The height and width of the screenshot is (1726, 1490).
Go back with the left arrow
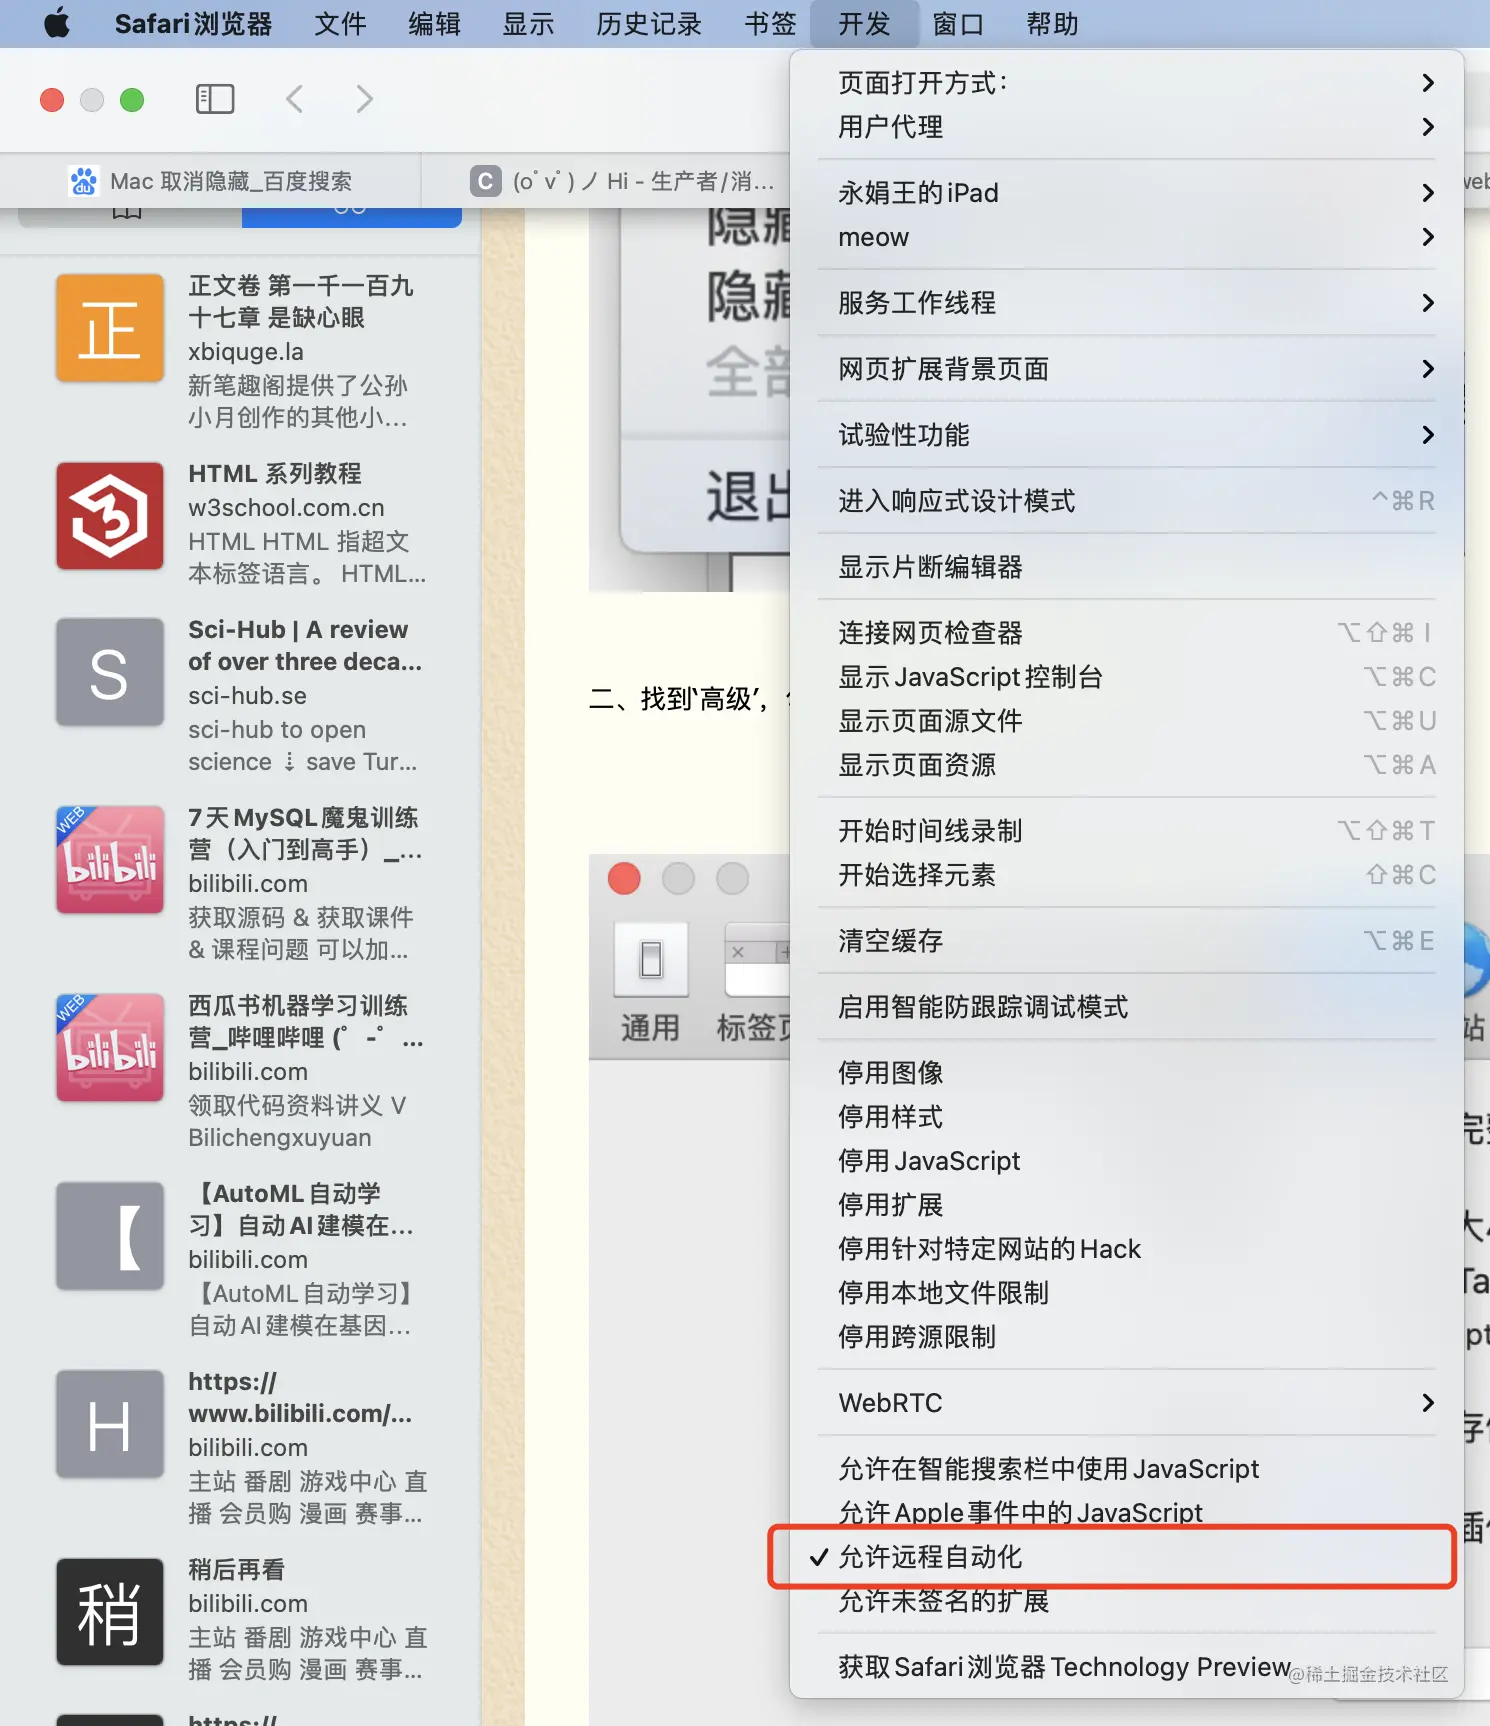(x=294, y=99)
